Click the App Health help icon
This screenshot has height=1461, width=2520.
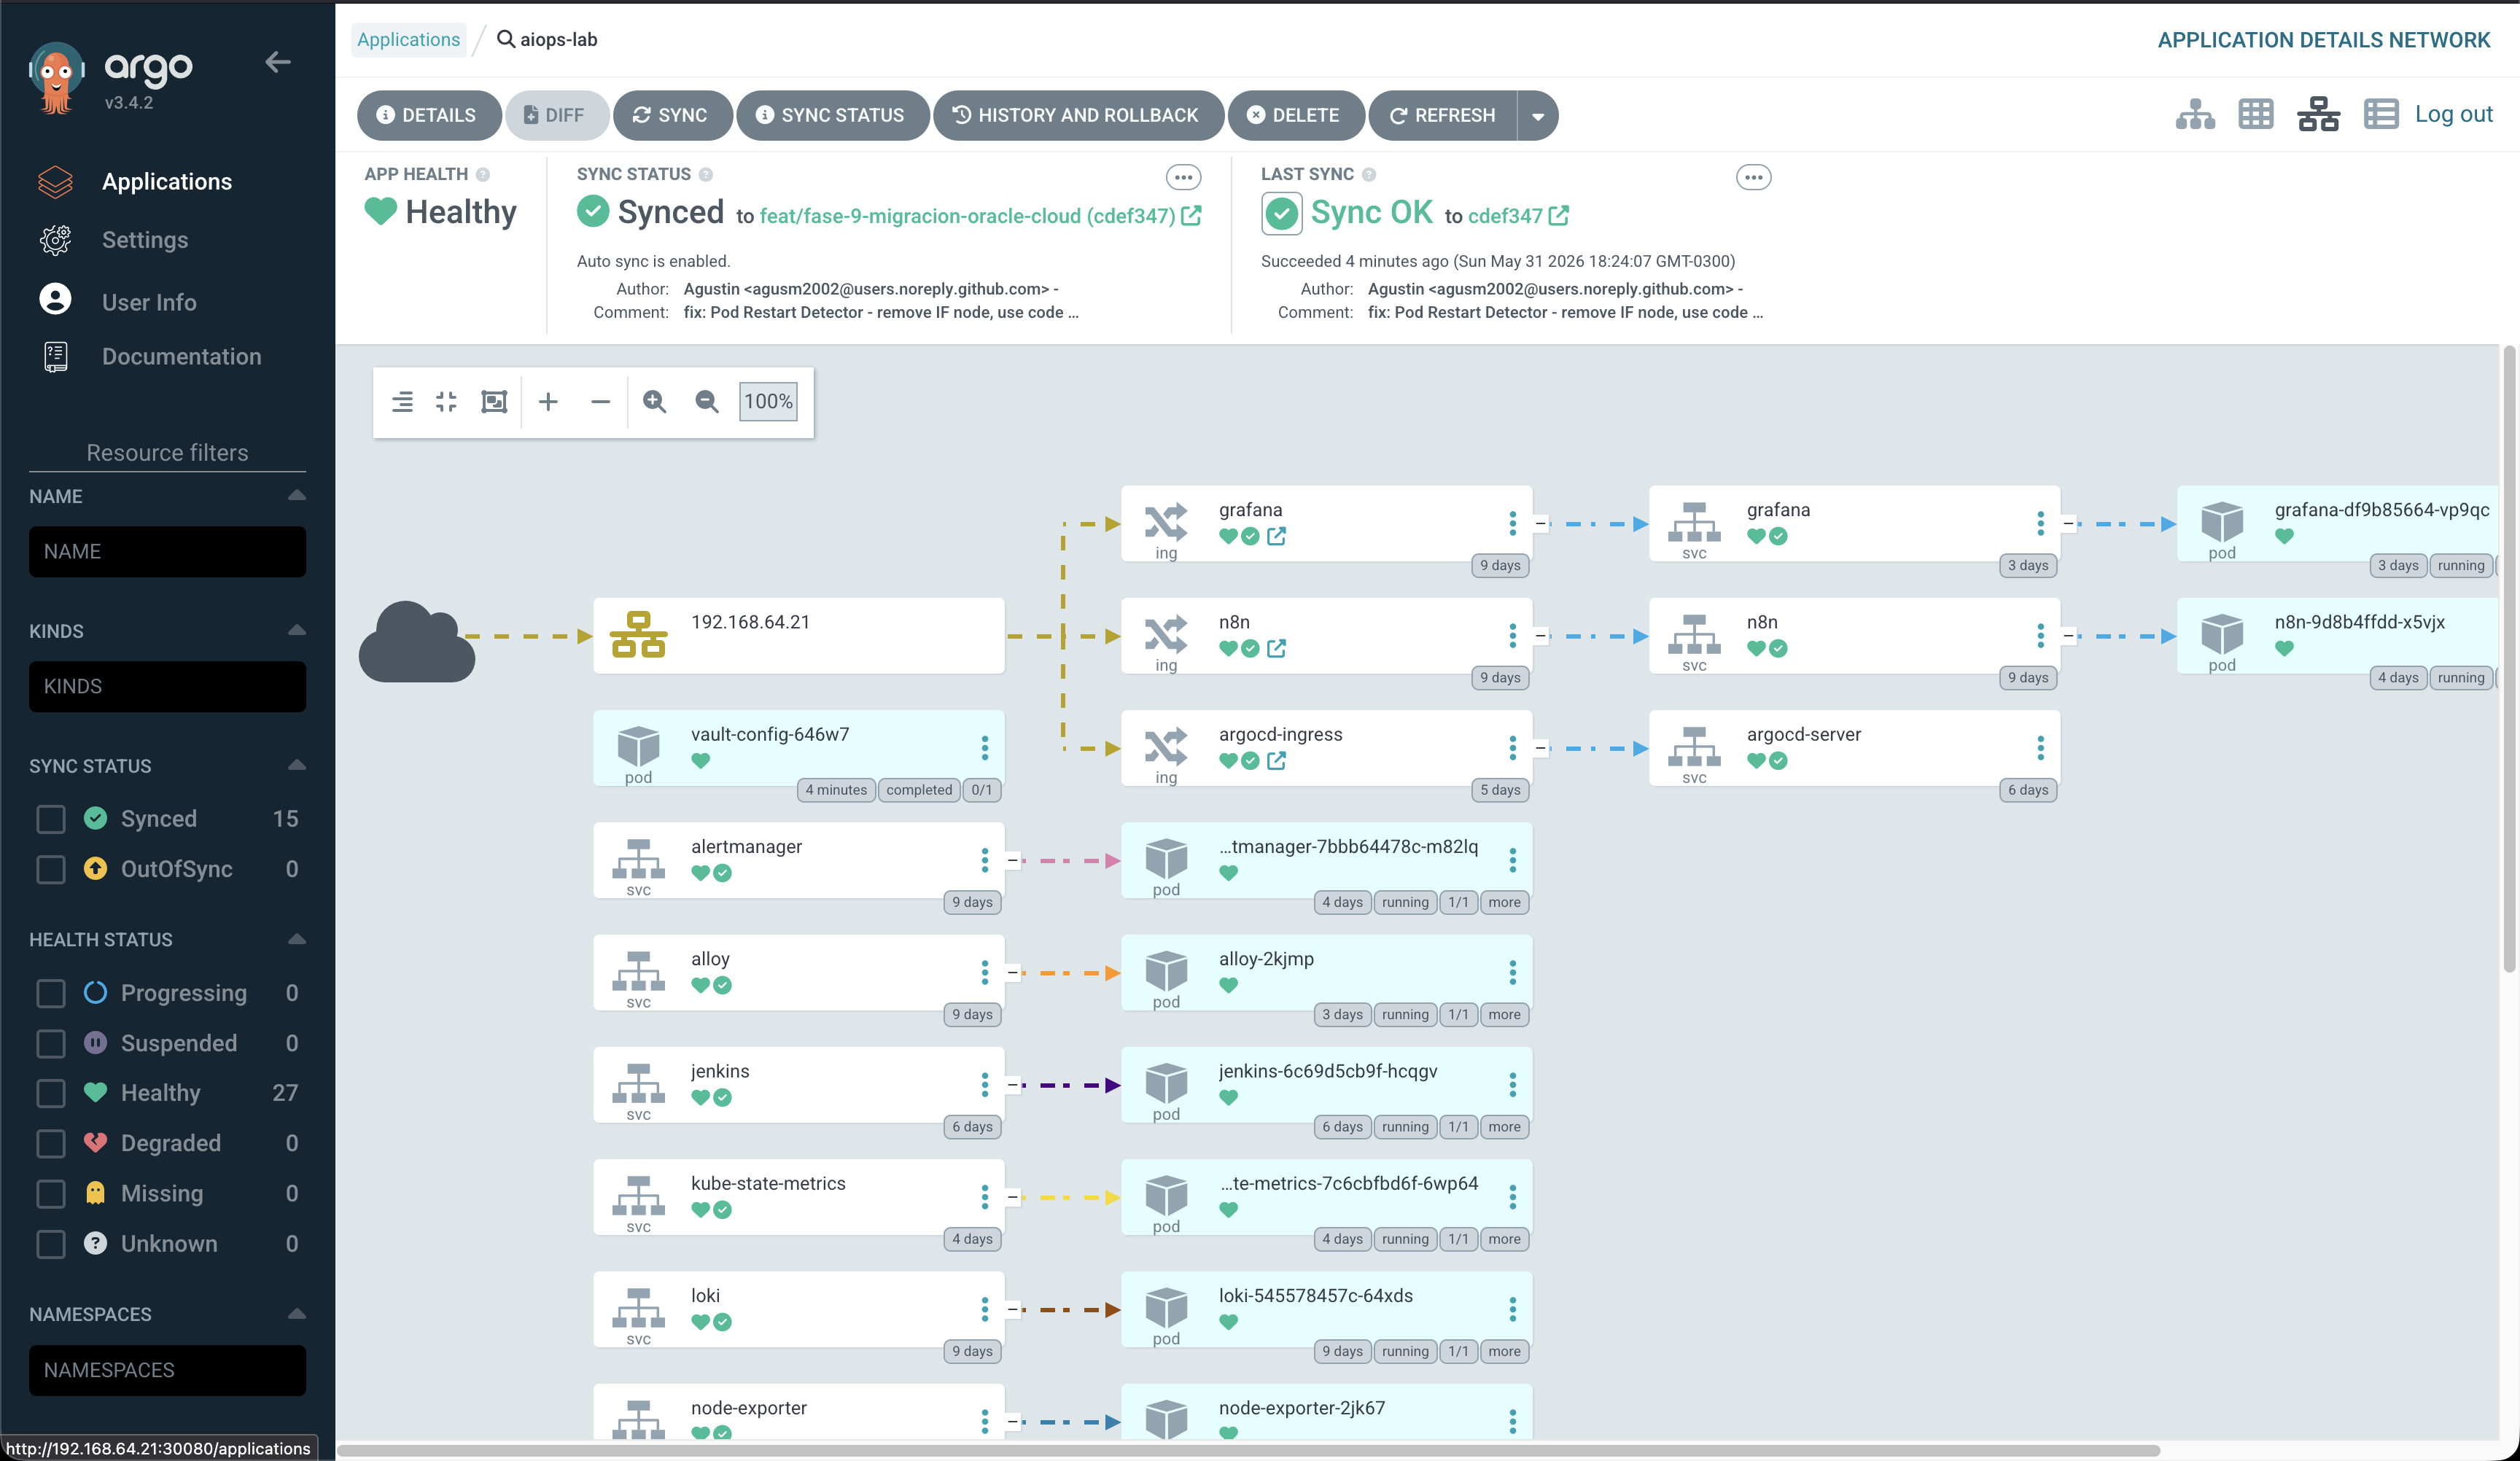click(483, 174)
